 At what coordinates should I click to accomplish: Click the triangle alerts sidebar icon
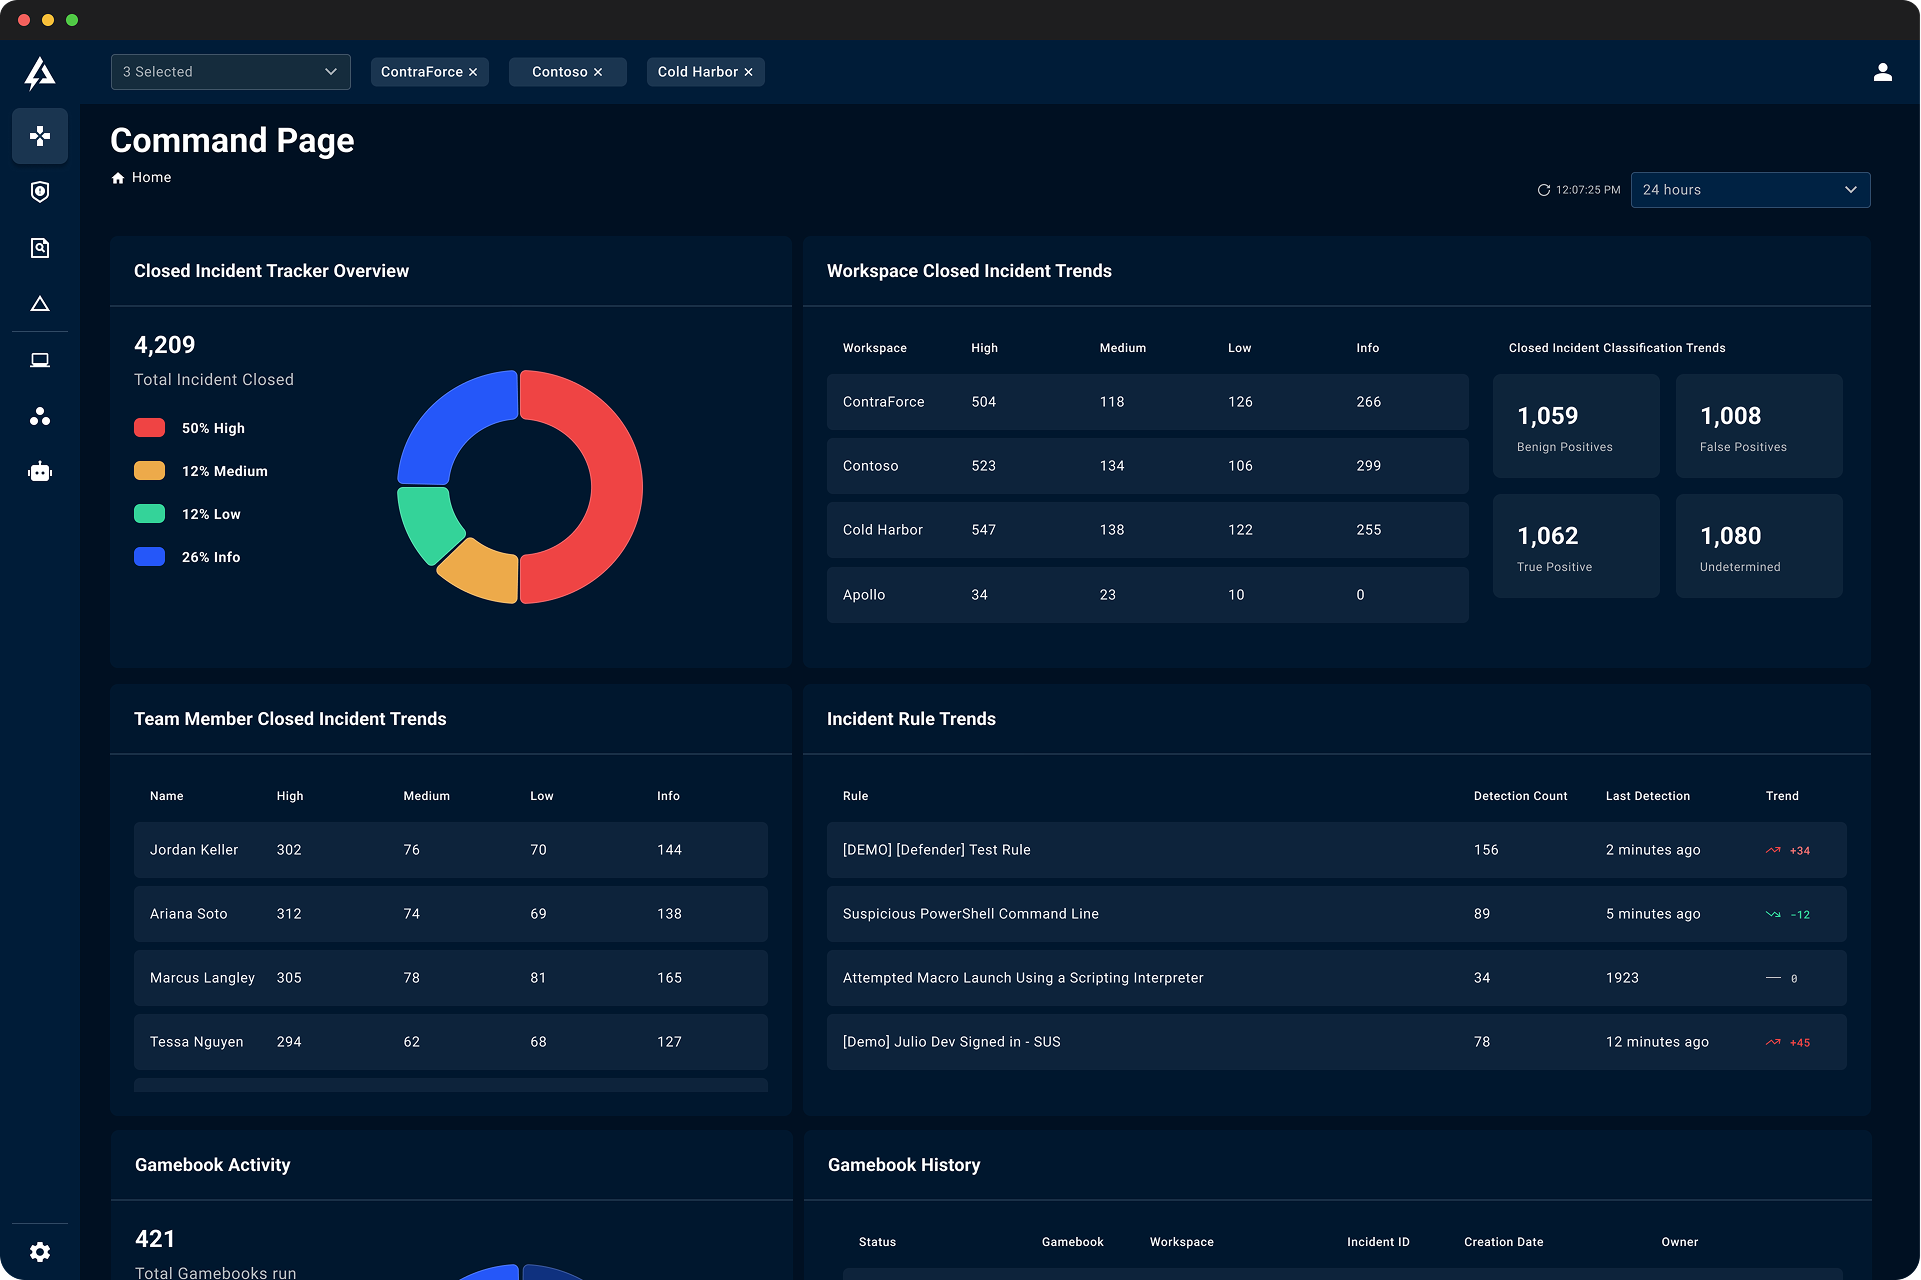(x=40, y=304)
